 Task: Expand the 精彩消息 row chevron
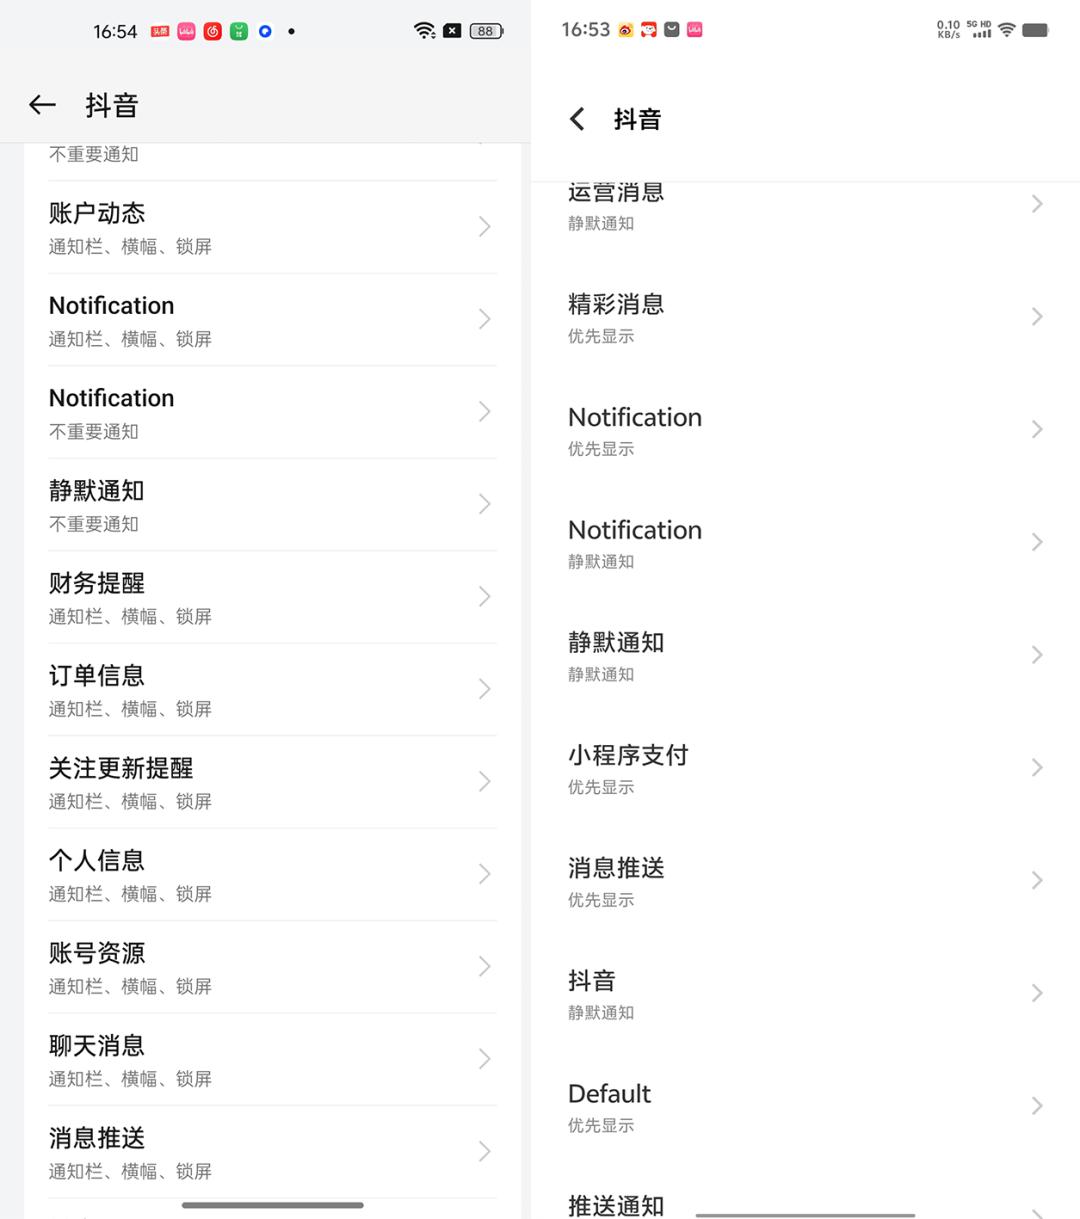click(x=1037, y=317)
